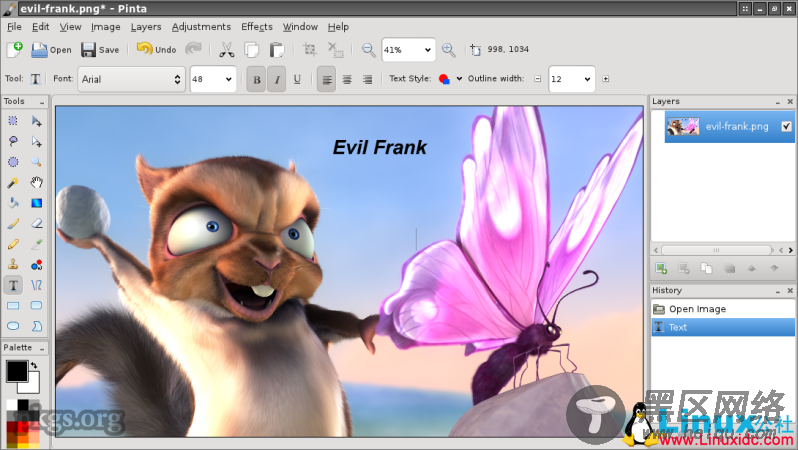
Task: Select the Eraser tool
Action: click(36, 223)
